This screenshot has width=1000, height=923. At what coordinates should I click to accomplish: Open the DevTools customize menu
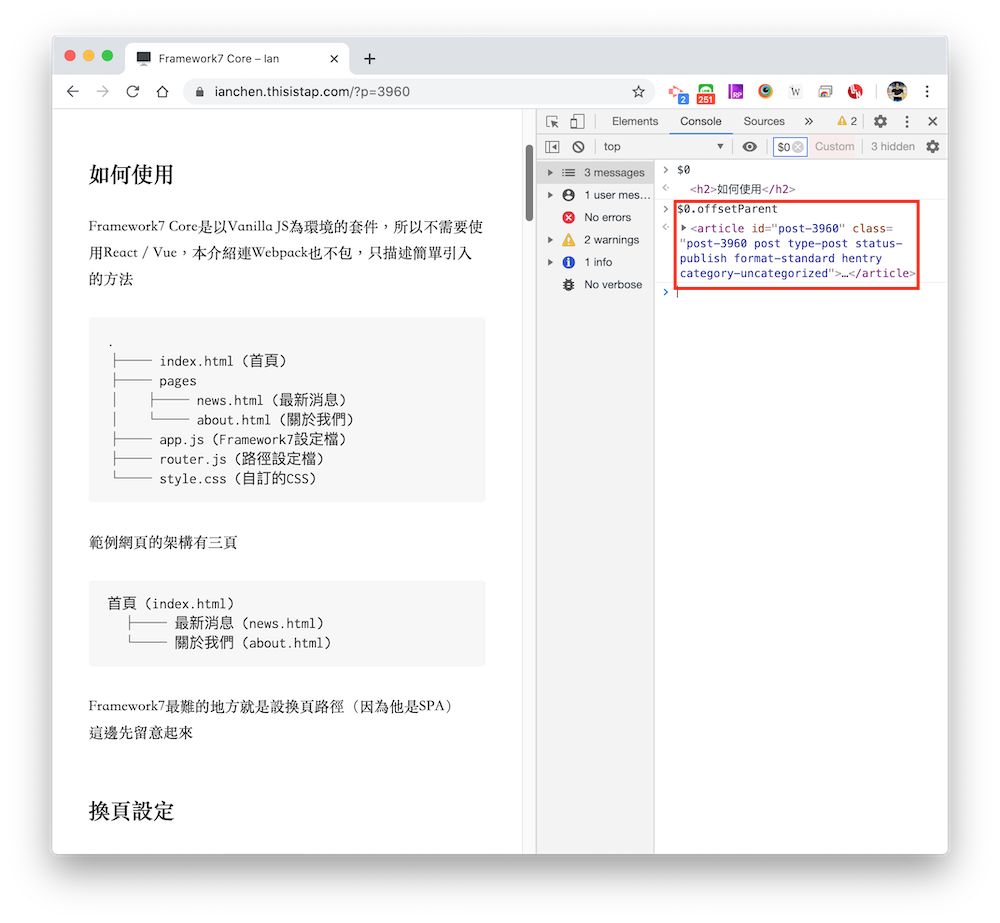tap(906, 121)
